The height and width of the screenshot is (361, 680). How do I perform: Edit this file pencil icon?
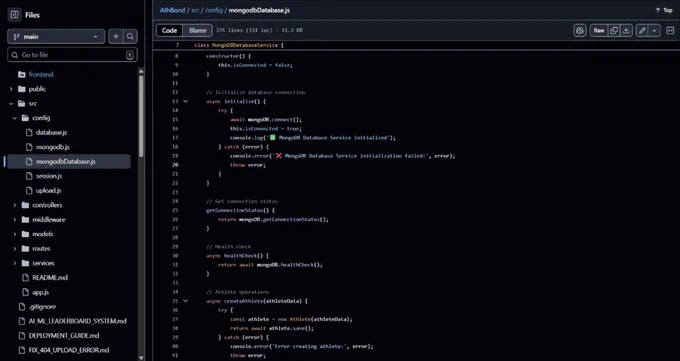[x=642, y=30]
